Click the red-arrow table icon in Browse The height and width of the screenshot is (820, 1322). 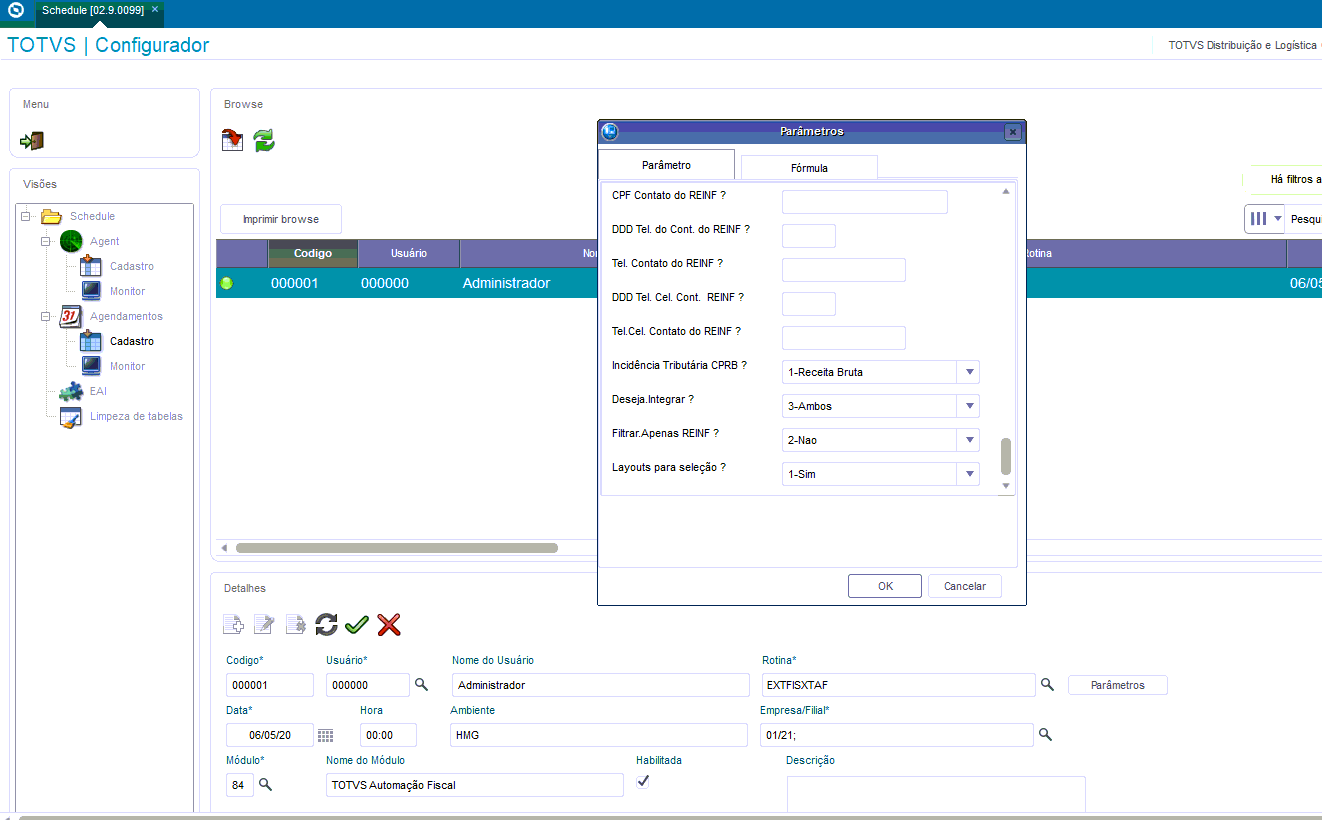click(233, 140)
